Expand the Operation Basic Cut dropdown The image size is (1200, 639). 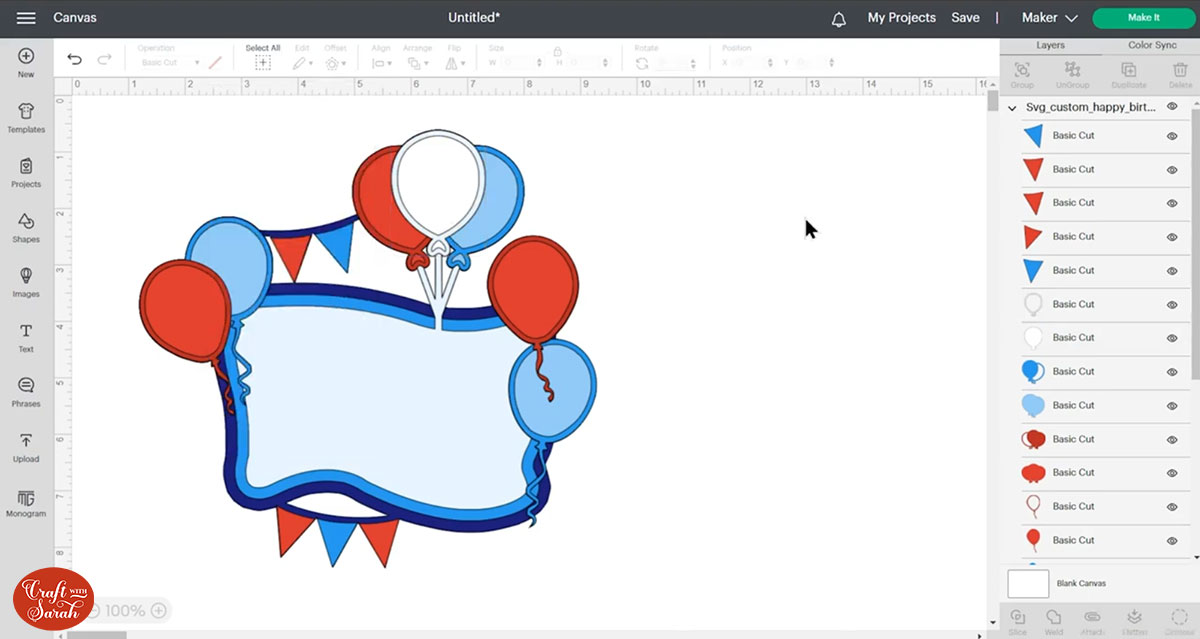click(x=169, y=63)
